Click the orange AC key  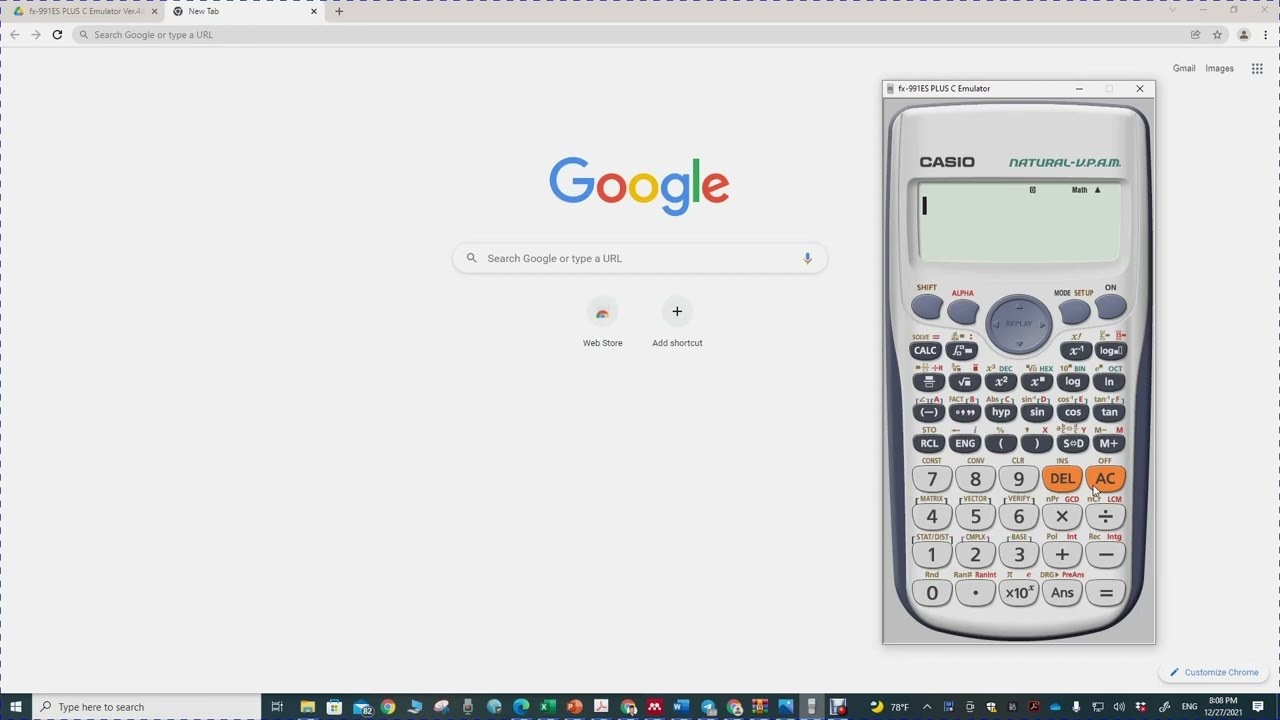pos(1105,479)
